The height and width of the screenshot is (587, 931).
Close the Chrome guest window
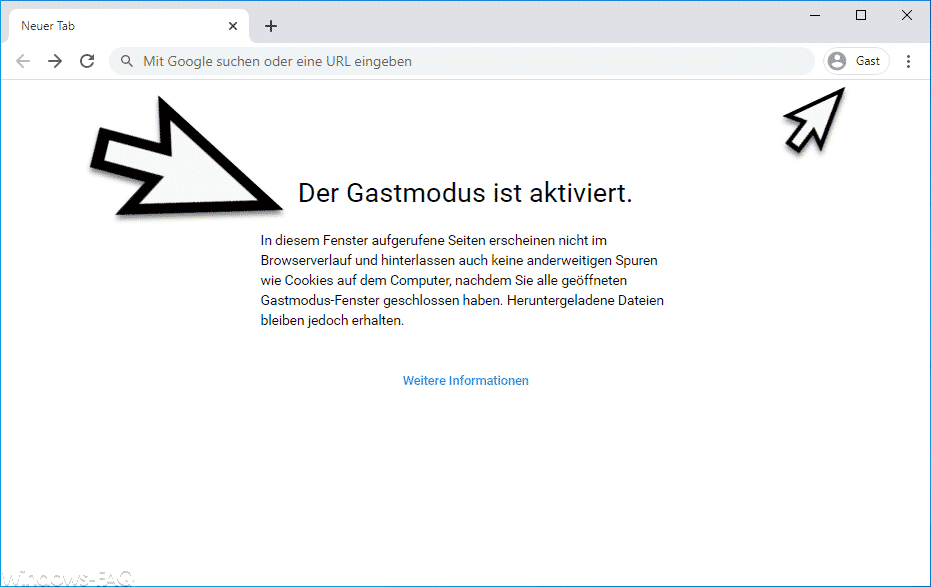coord(907,15)
